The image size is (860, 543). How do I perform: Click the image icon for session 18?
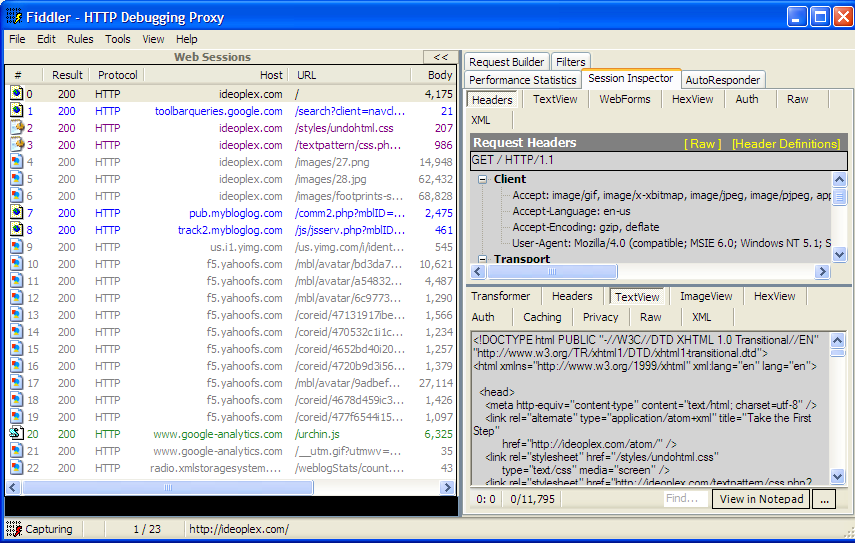[17, 399]
